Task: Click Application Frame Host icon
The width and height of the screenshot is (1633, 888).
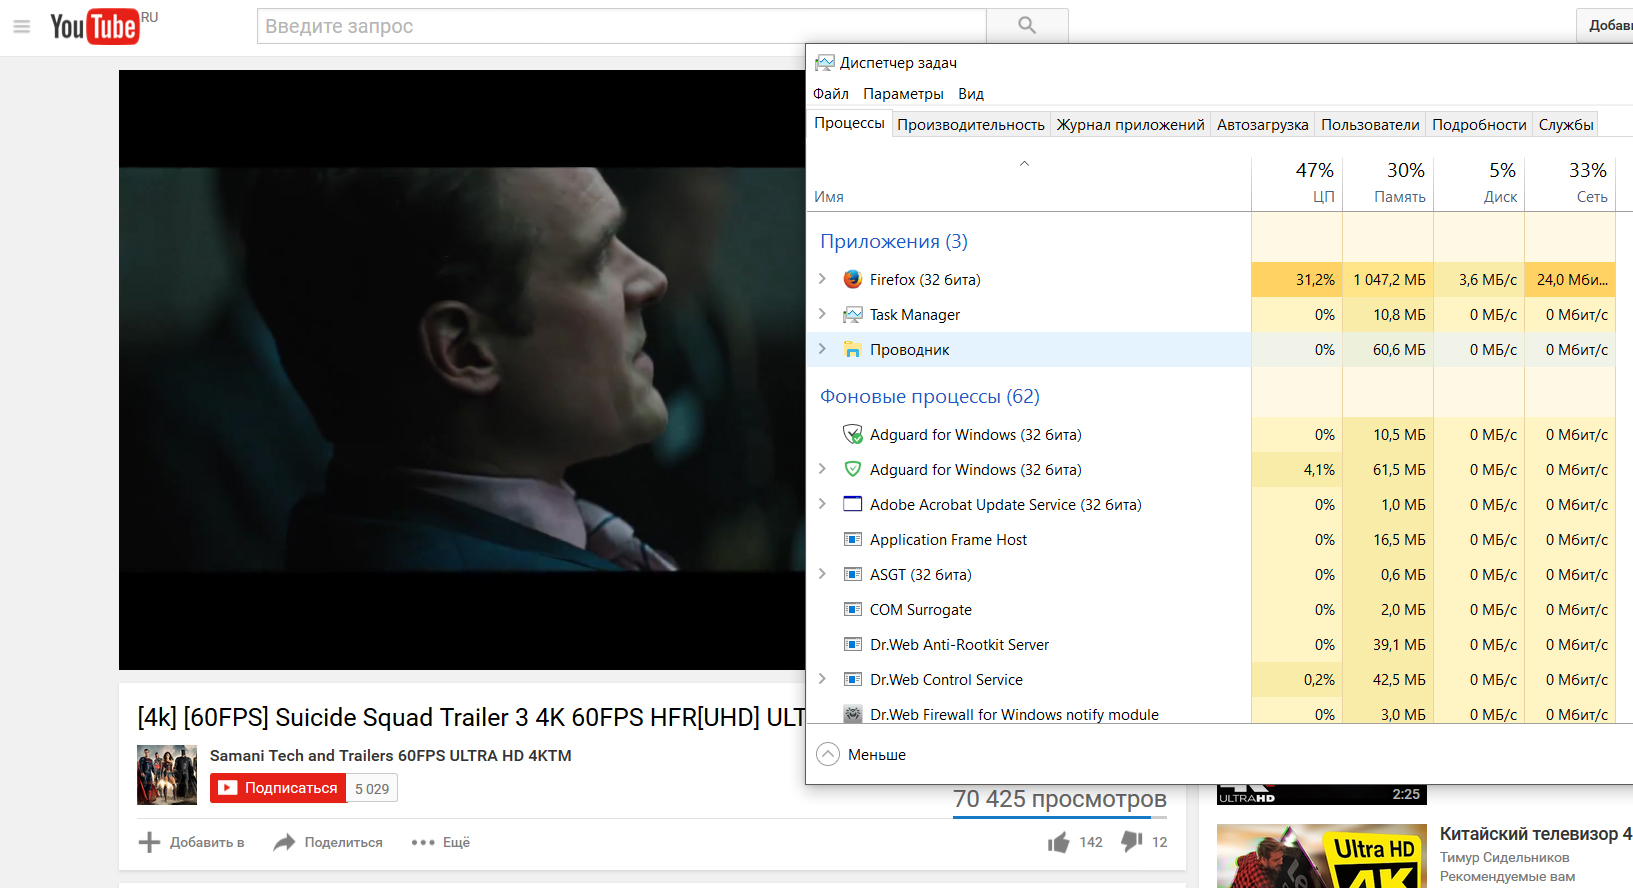Action: [x=852, y=539]
